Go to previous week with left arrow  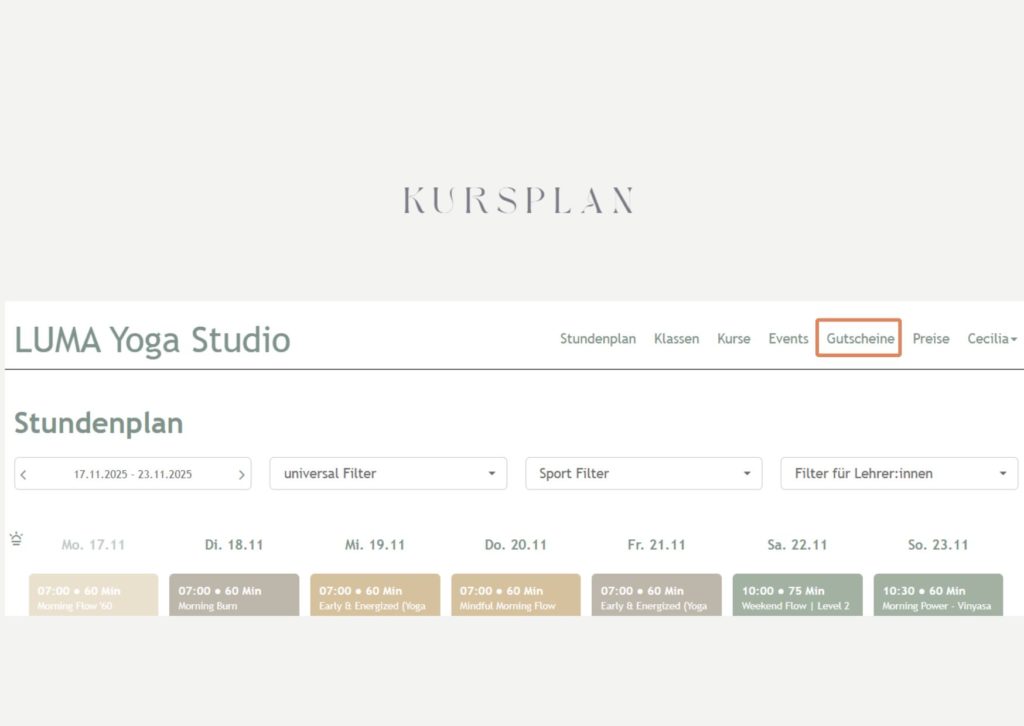pyautogui.click(x=24, y=475)
